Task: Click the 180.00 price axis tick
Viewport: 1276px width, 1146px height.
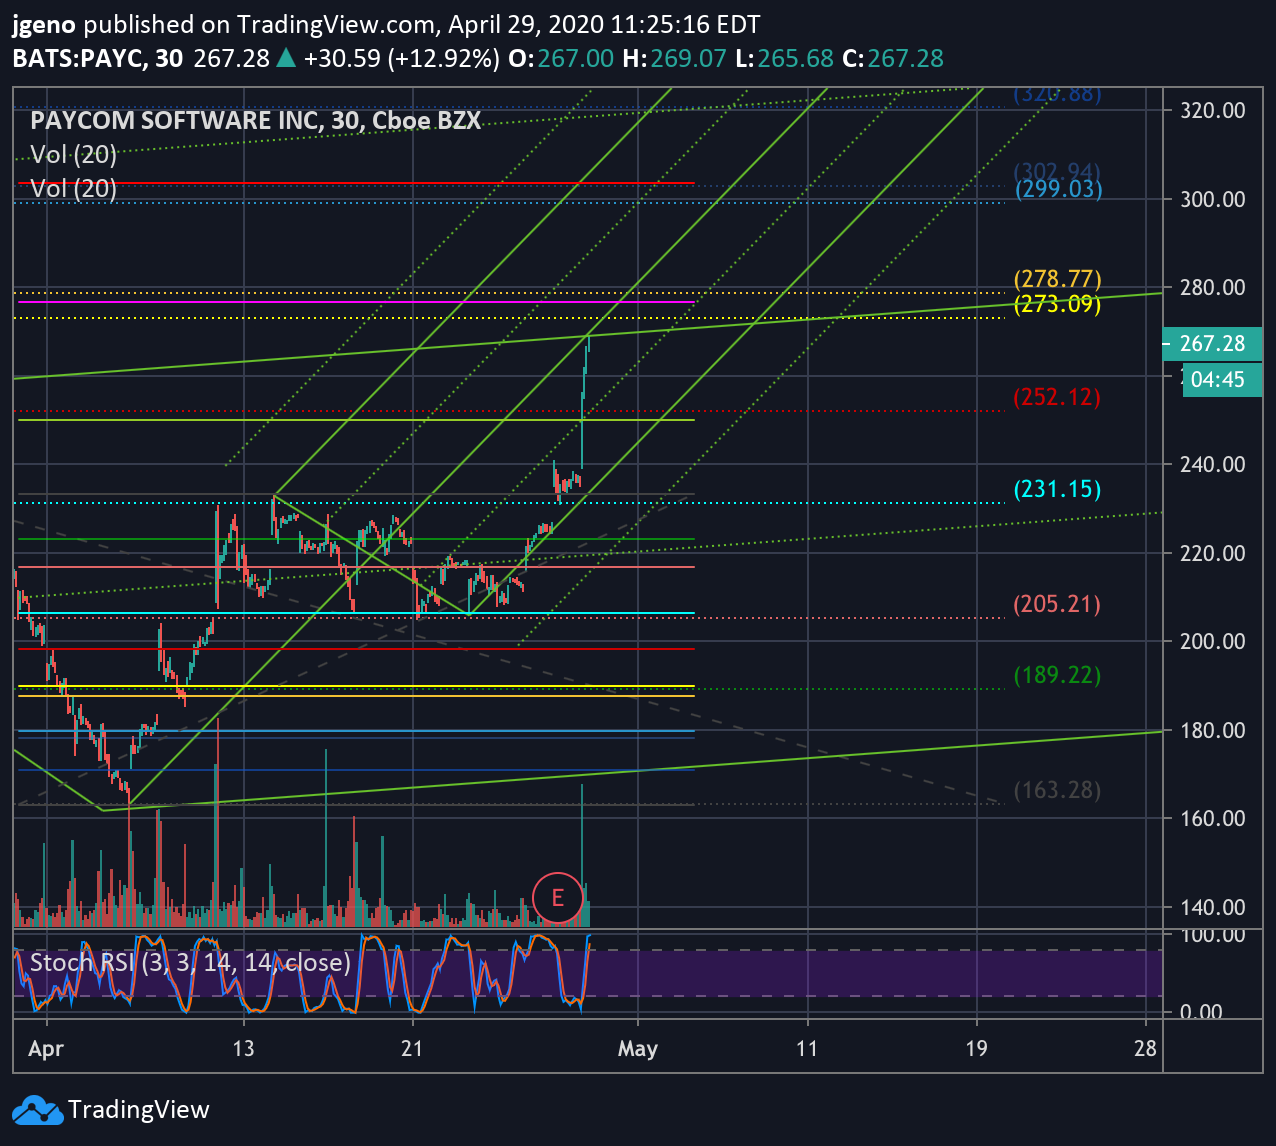Action: point(1213,730)
